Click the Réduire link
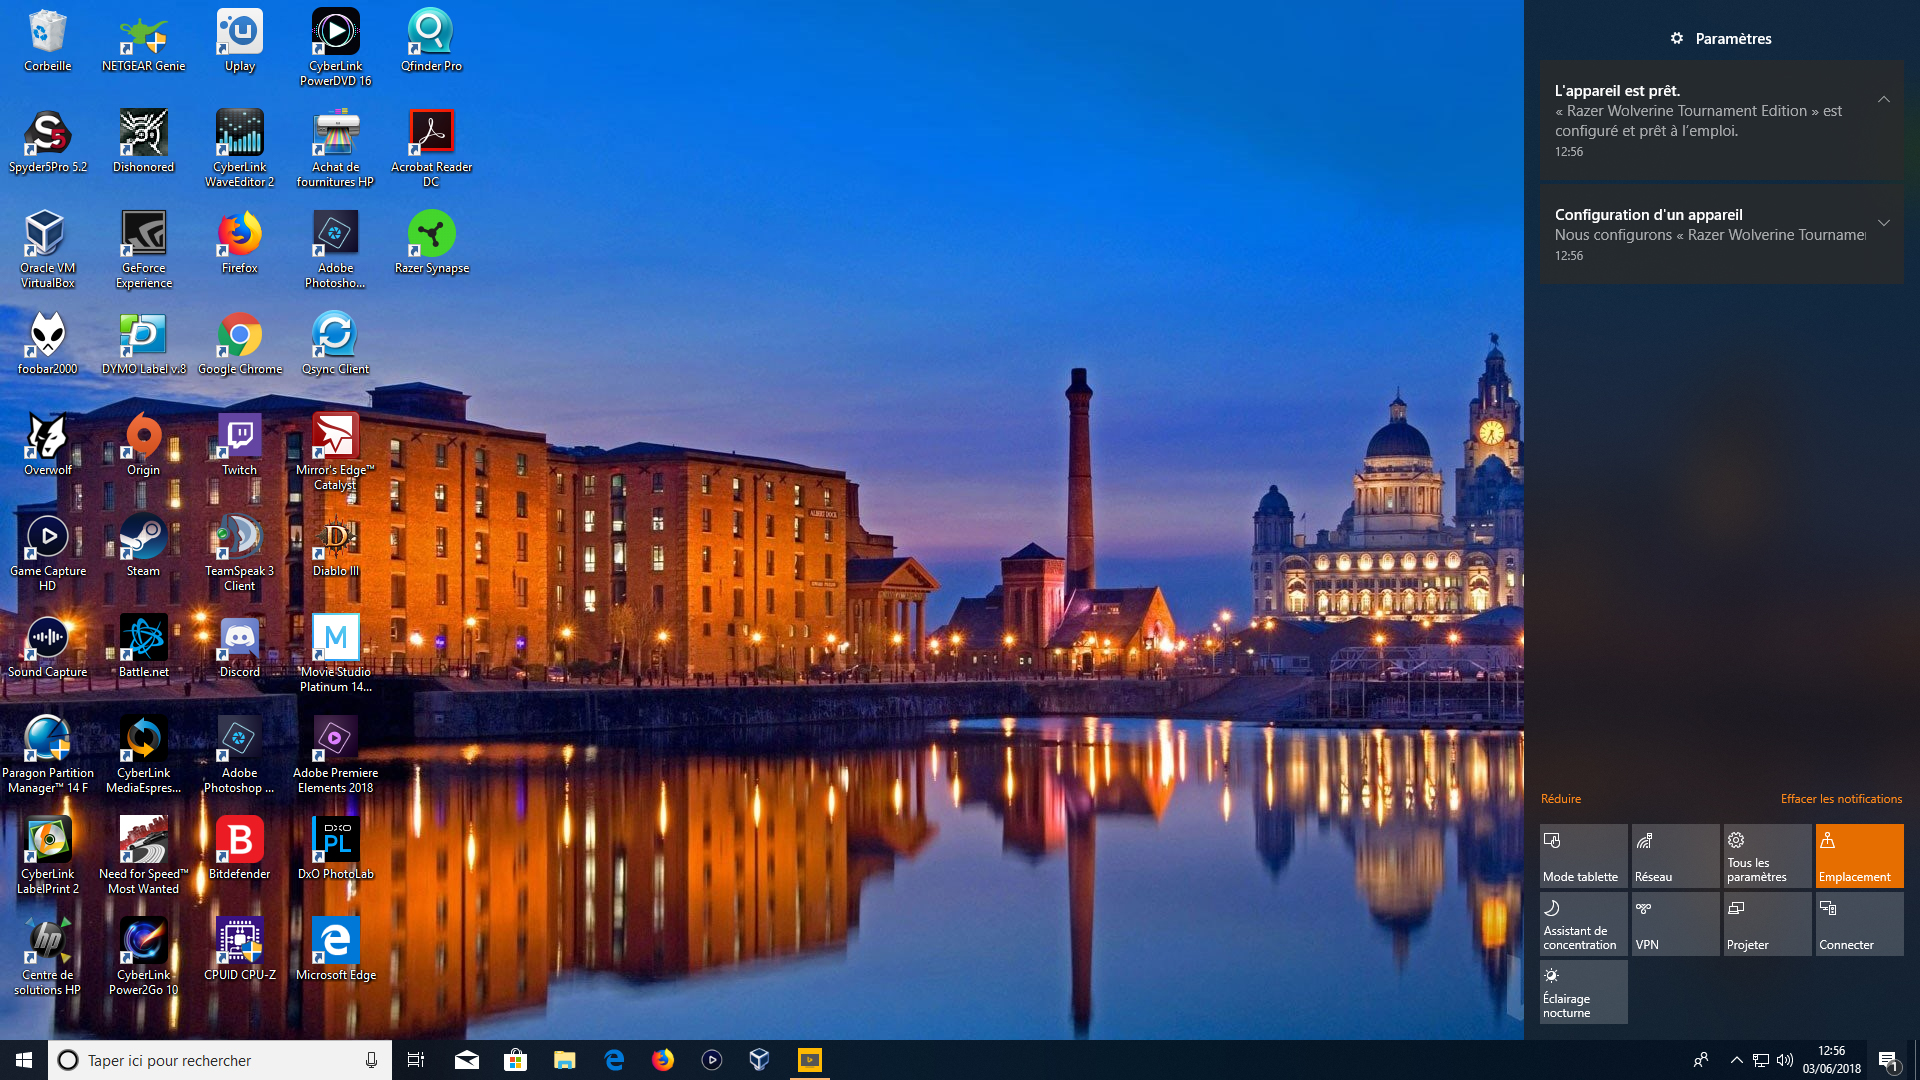This screenshot has width=1920, height=1080. pos(1560,798)
